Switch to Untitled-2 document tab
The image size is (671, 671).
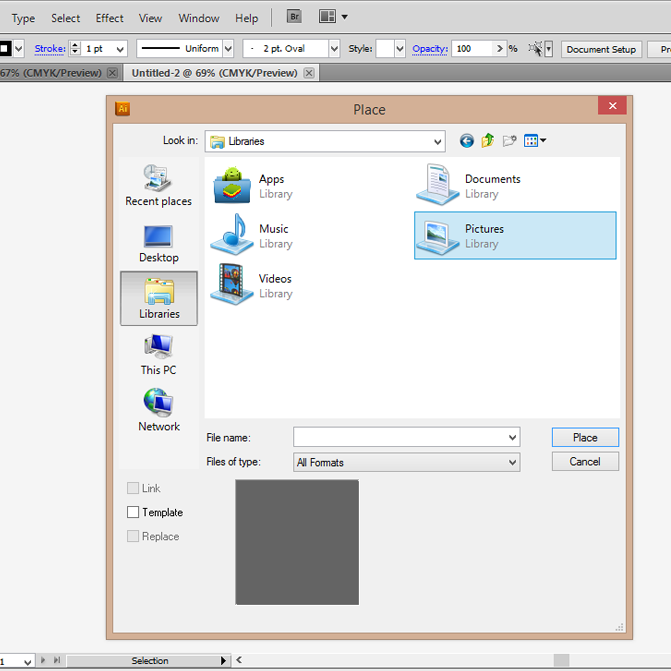pos(214,73)
